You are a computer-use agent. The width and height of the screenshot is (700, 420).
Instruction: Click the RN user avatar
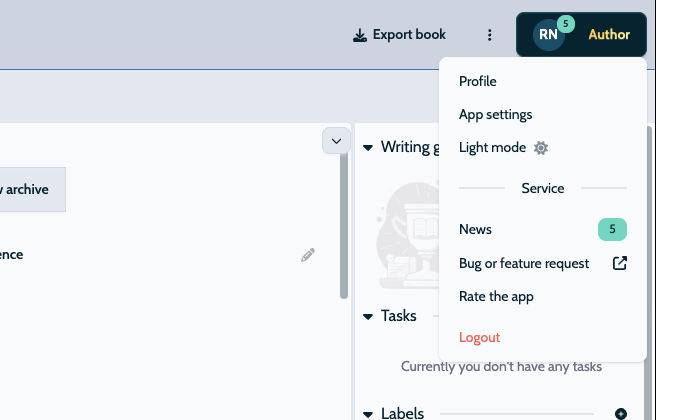(x=548, y=35)
